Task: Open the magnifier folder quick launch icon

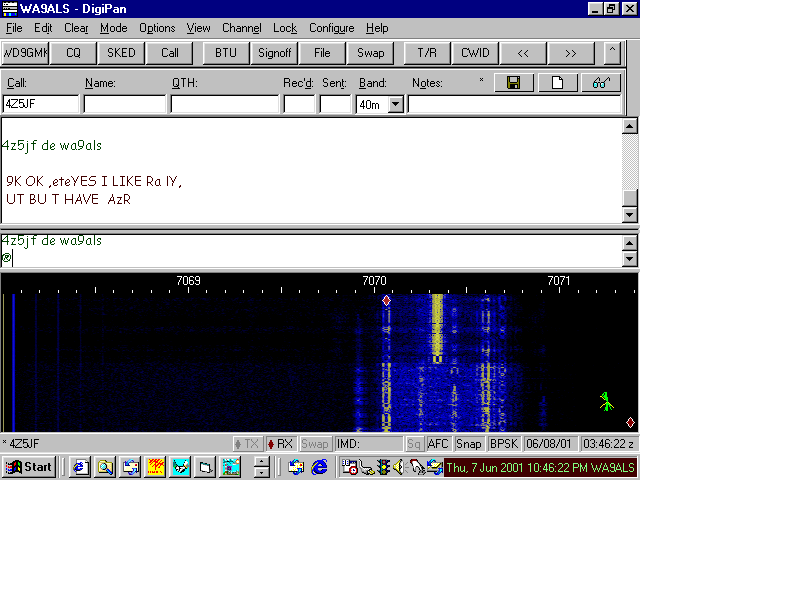Action: coord(106,467)
